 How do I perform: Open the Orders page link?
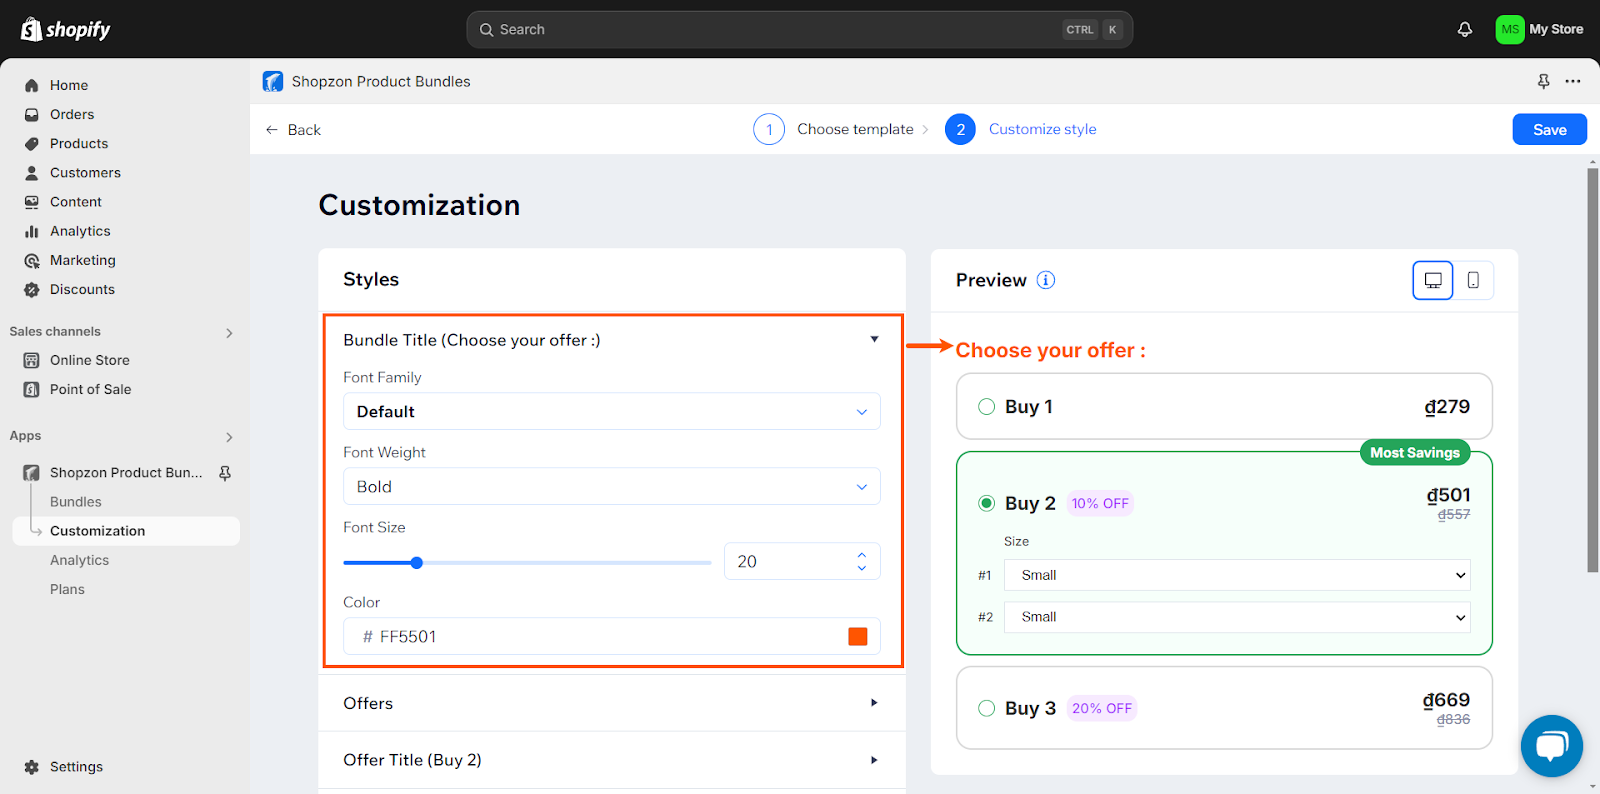point(72,114)
